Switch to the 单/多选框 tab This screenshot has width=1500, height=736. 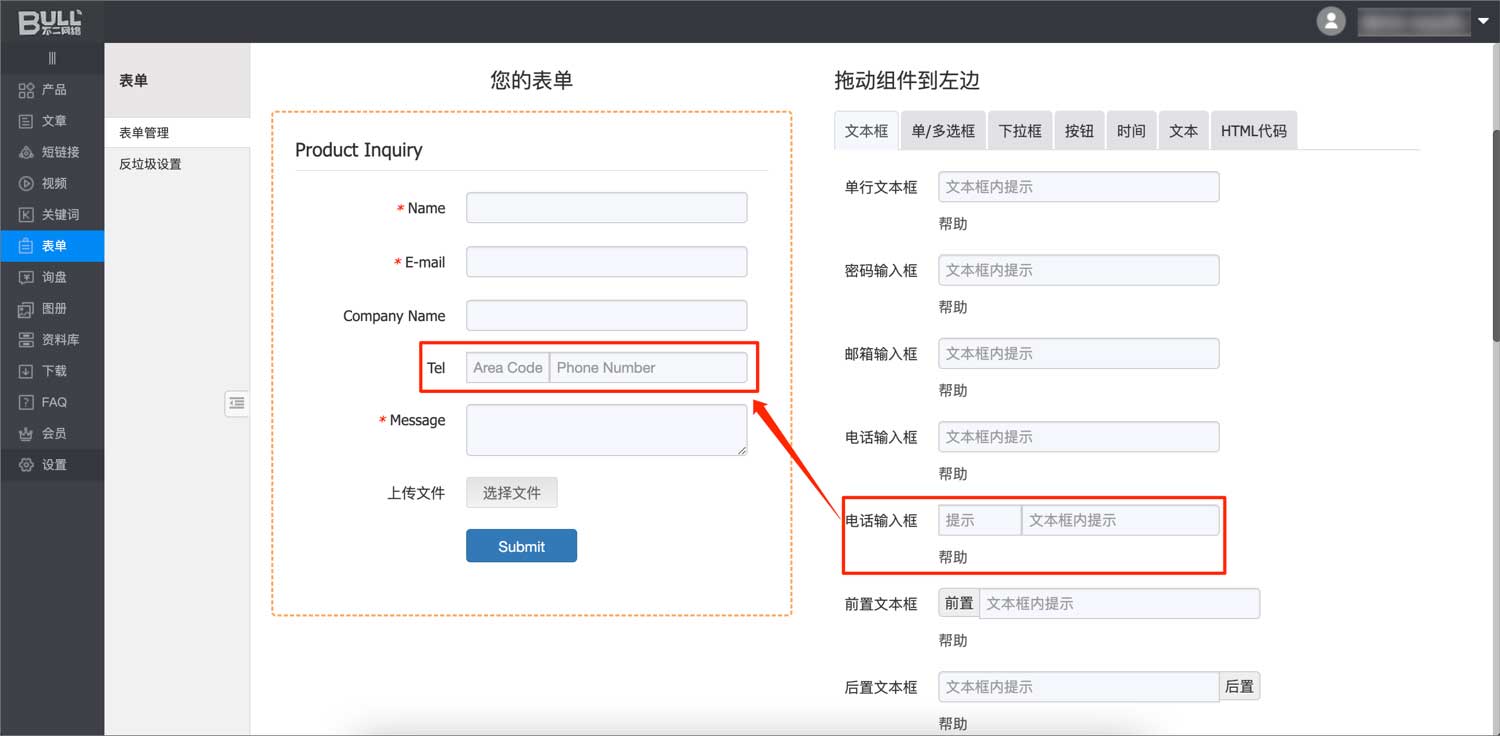[x=943, y=131]
